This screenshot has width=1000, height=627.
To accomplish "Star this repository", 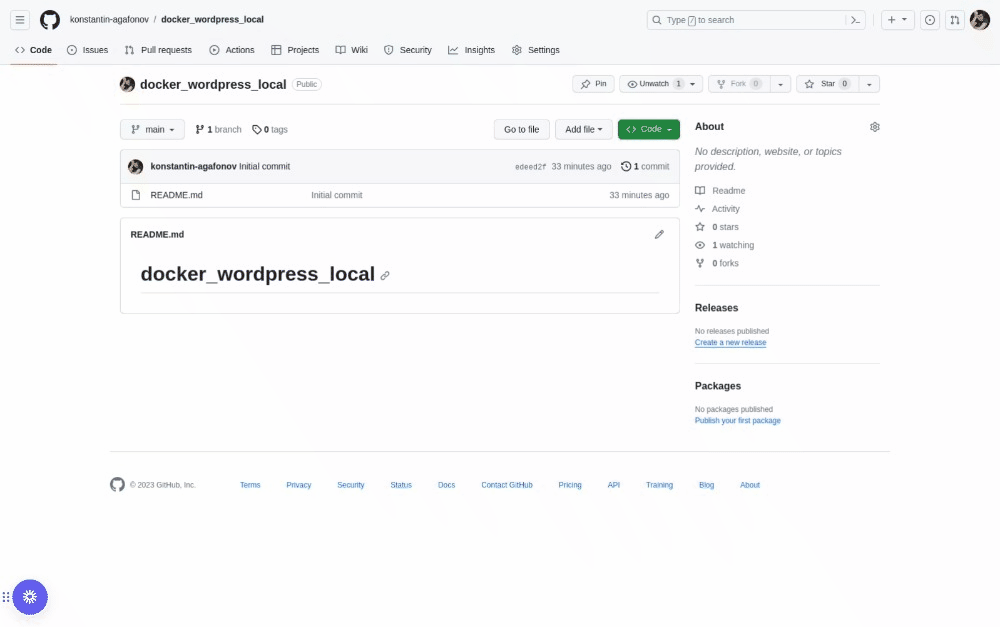I will [x=827, y=84].
